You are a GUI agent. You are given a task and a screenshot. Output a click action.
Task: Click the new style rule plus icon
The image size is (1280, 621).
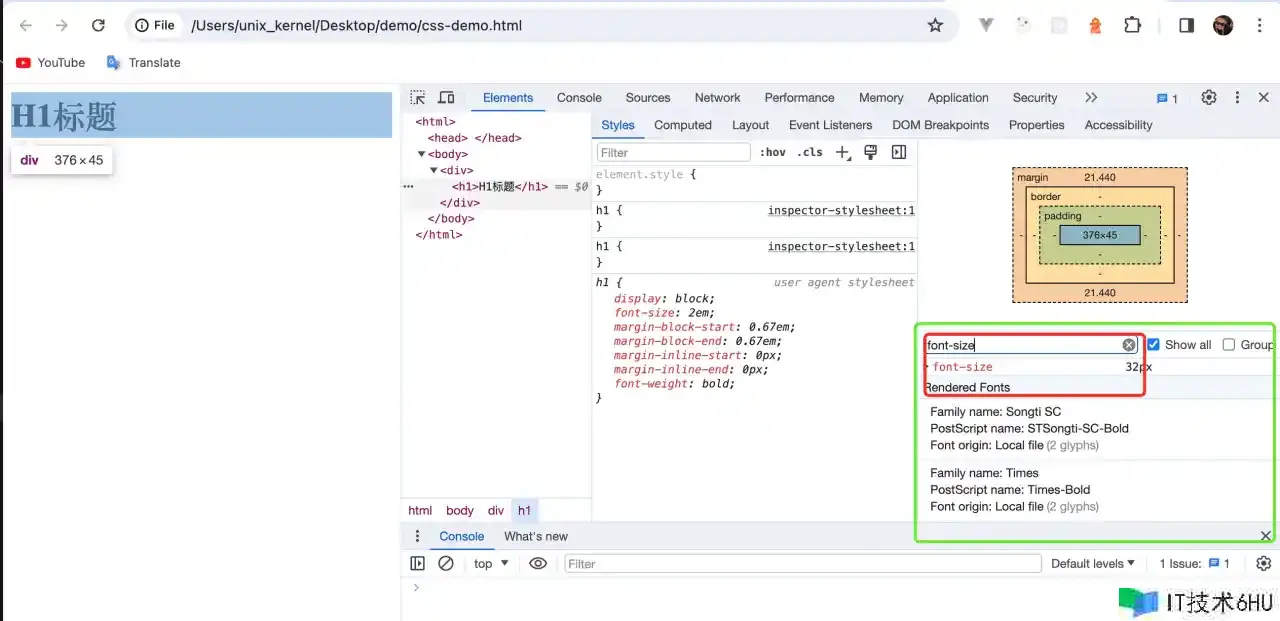click(843, 153)
